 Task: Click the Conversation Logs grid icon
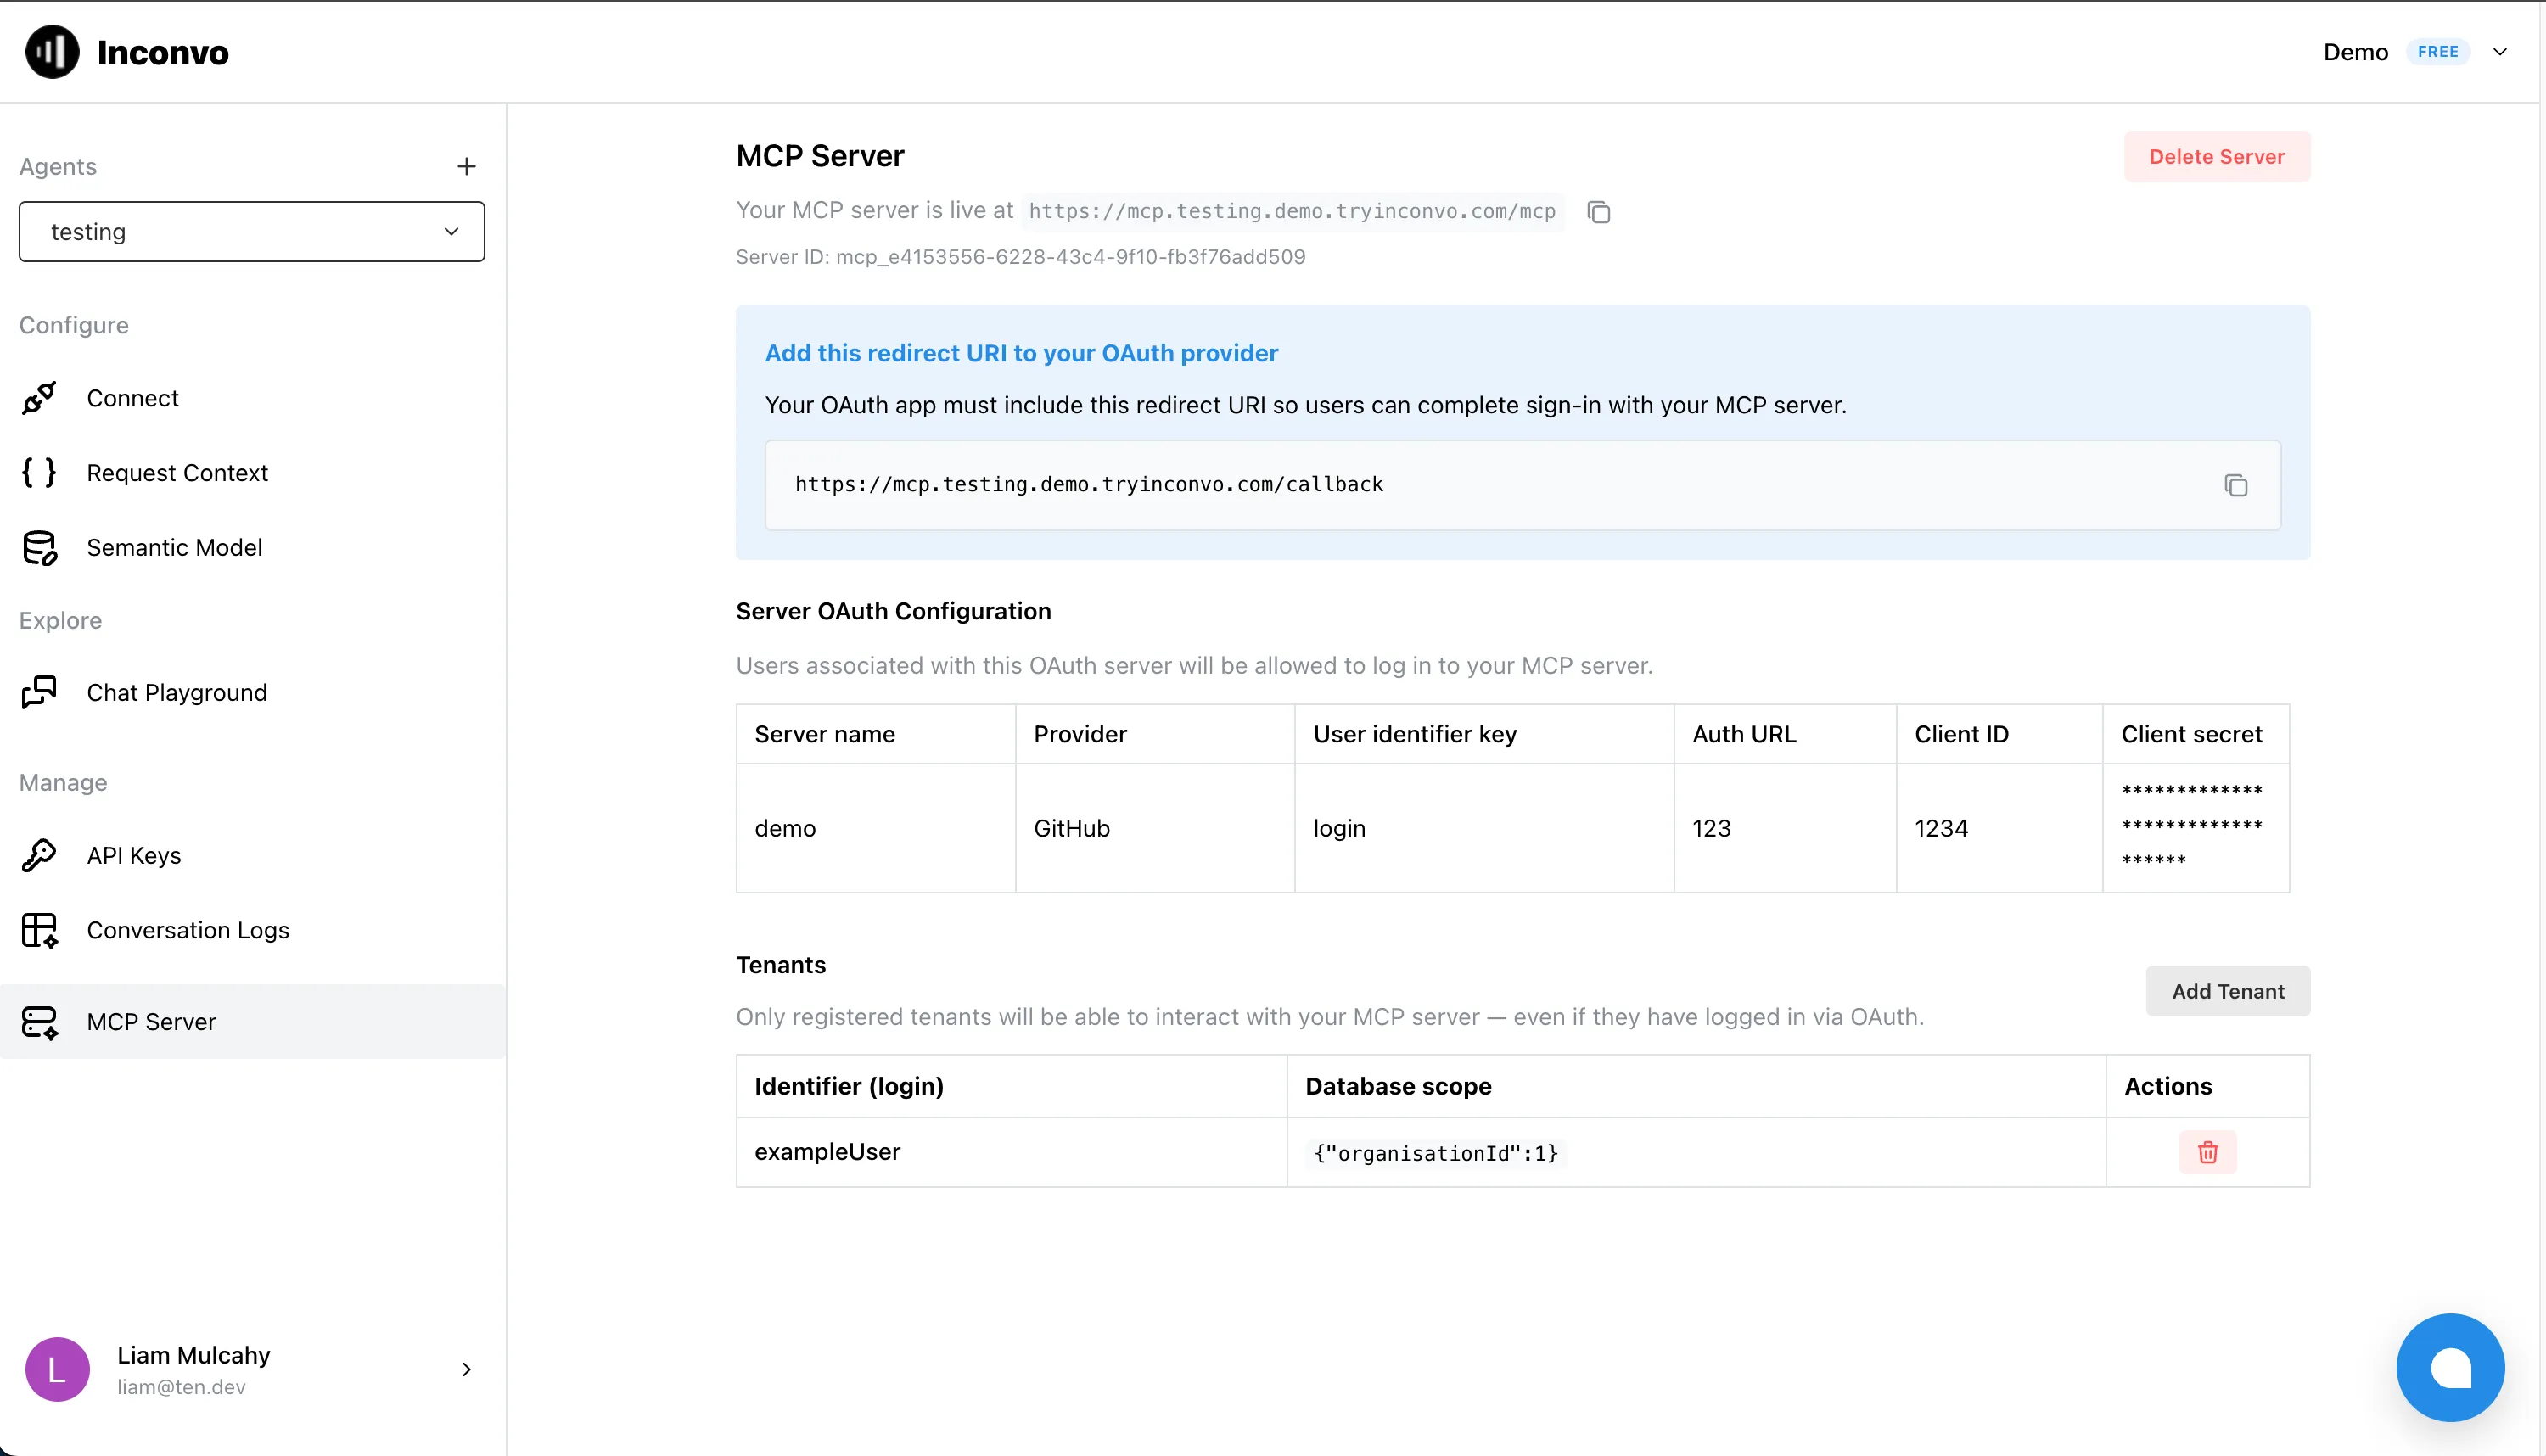tap(39, 930)
